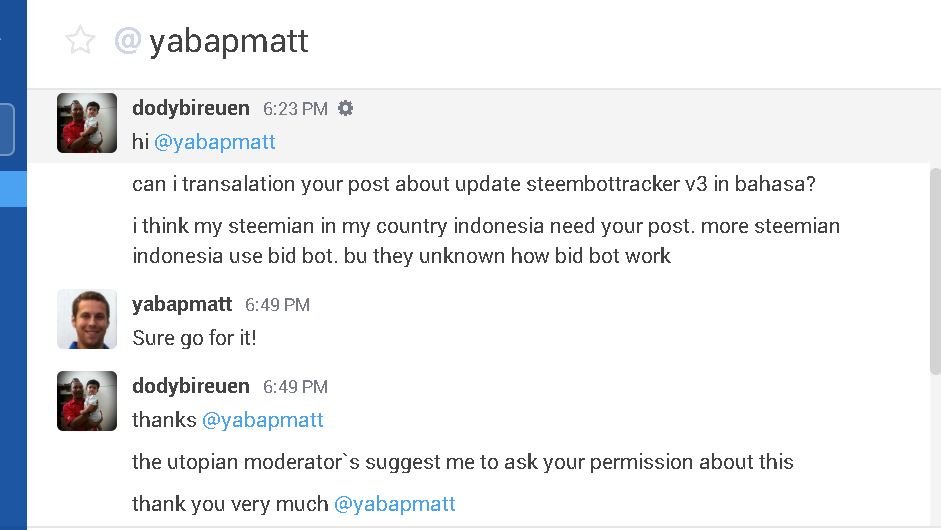Click the yabapmatt title in the header
941x530 pixels.
pyautogui.click(x=229, y=41)
